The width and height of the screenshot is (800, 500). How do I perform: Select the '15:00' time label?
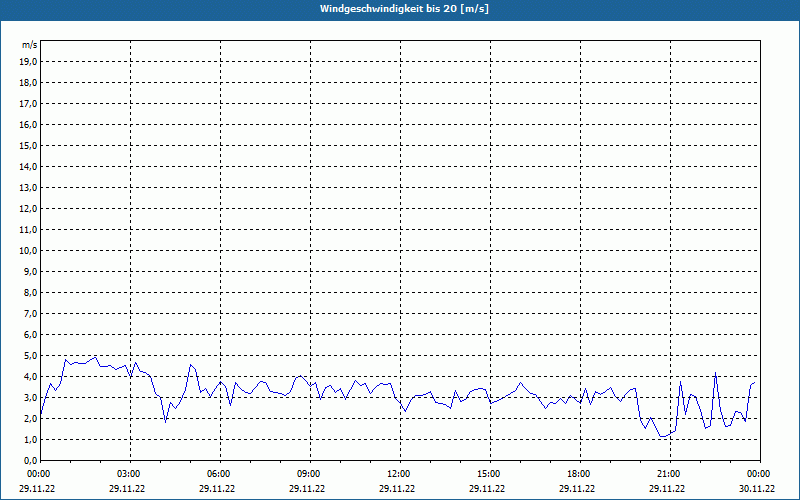pyautogui.click(x=490, y=474)
